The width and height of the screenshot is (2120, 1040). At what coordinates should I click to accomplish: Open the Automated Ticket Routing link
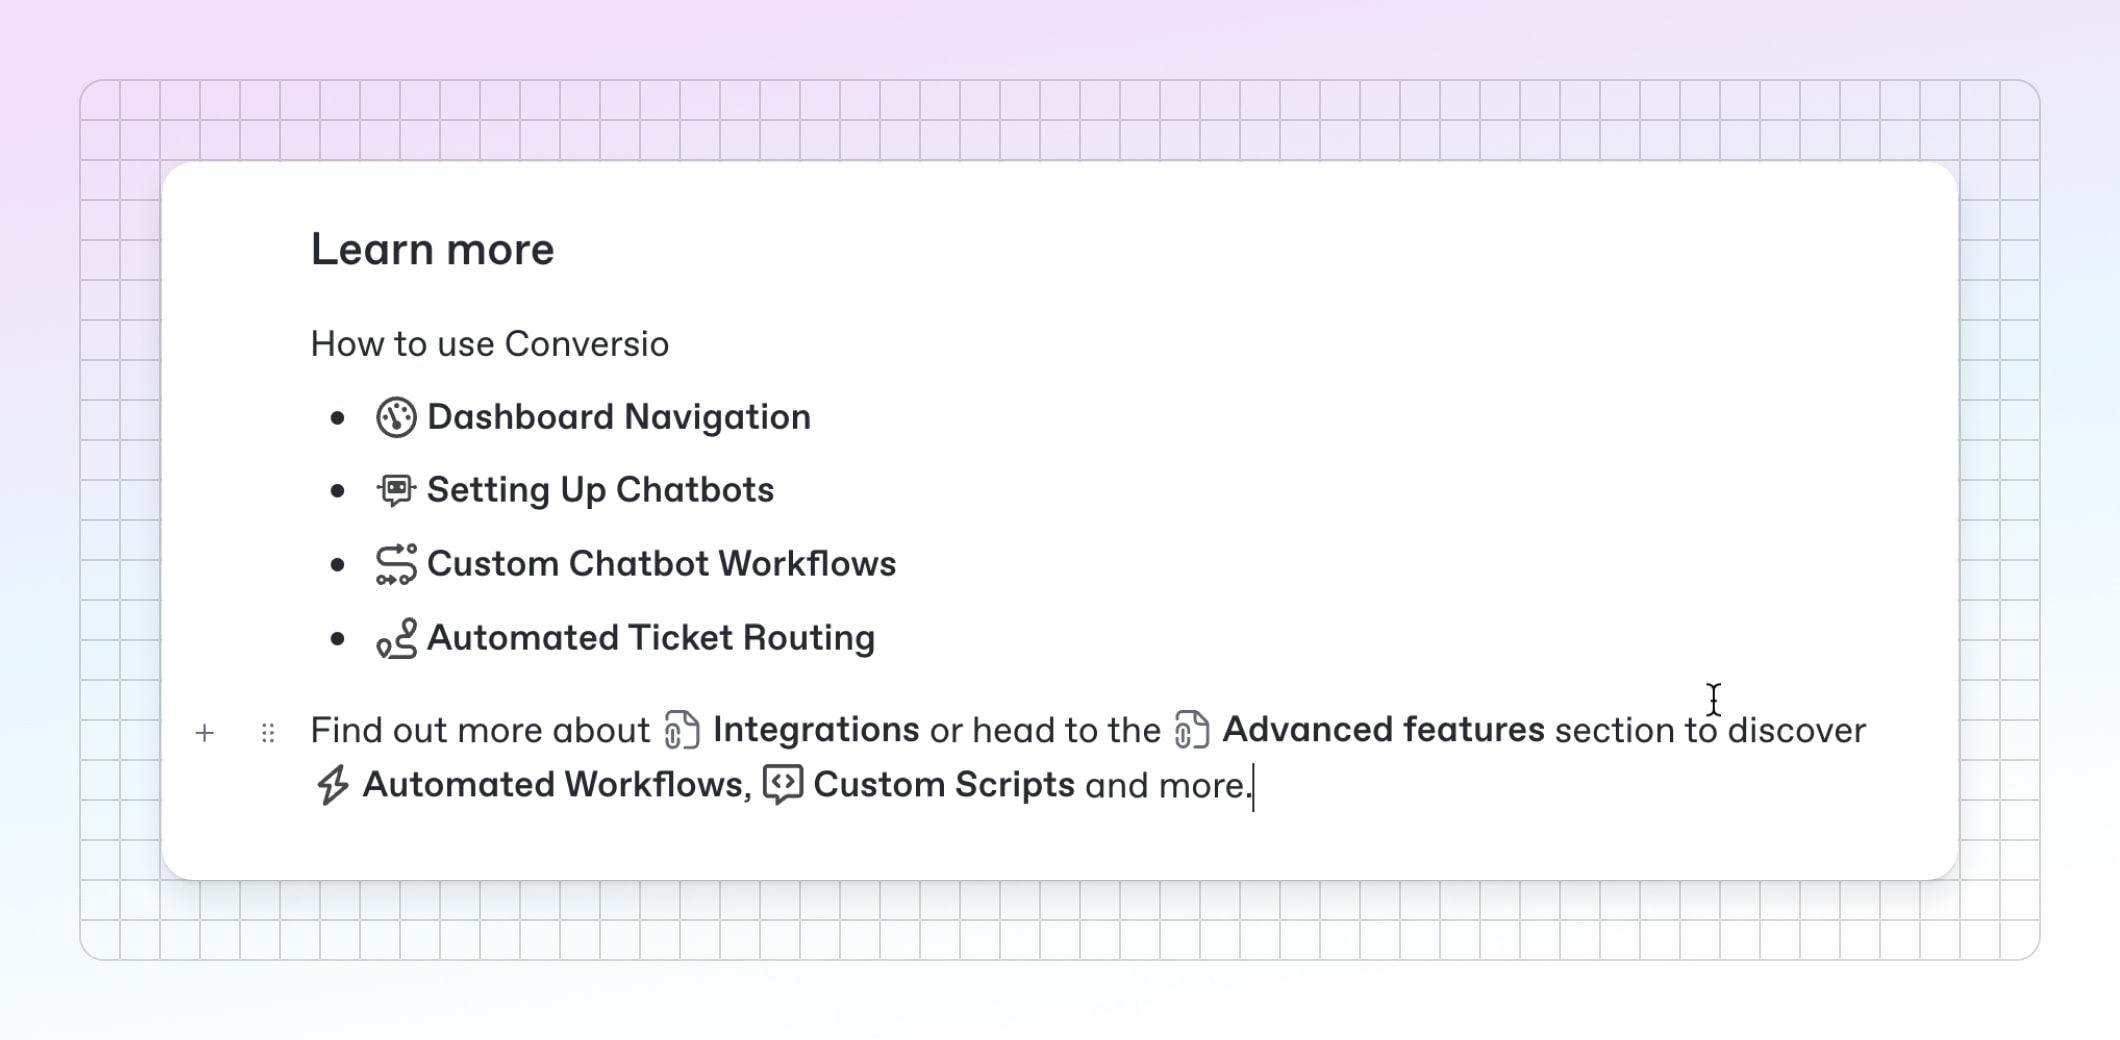pyautogui.click(x=651, y=638)
